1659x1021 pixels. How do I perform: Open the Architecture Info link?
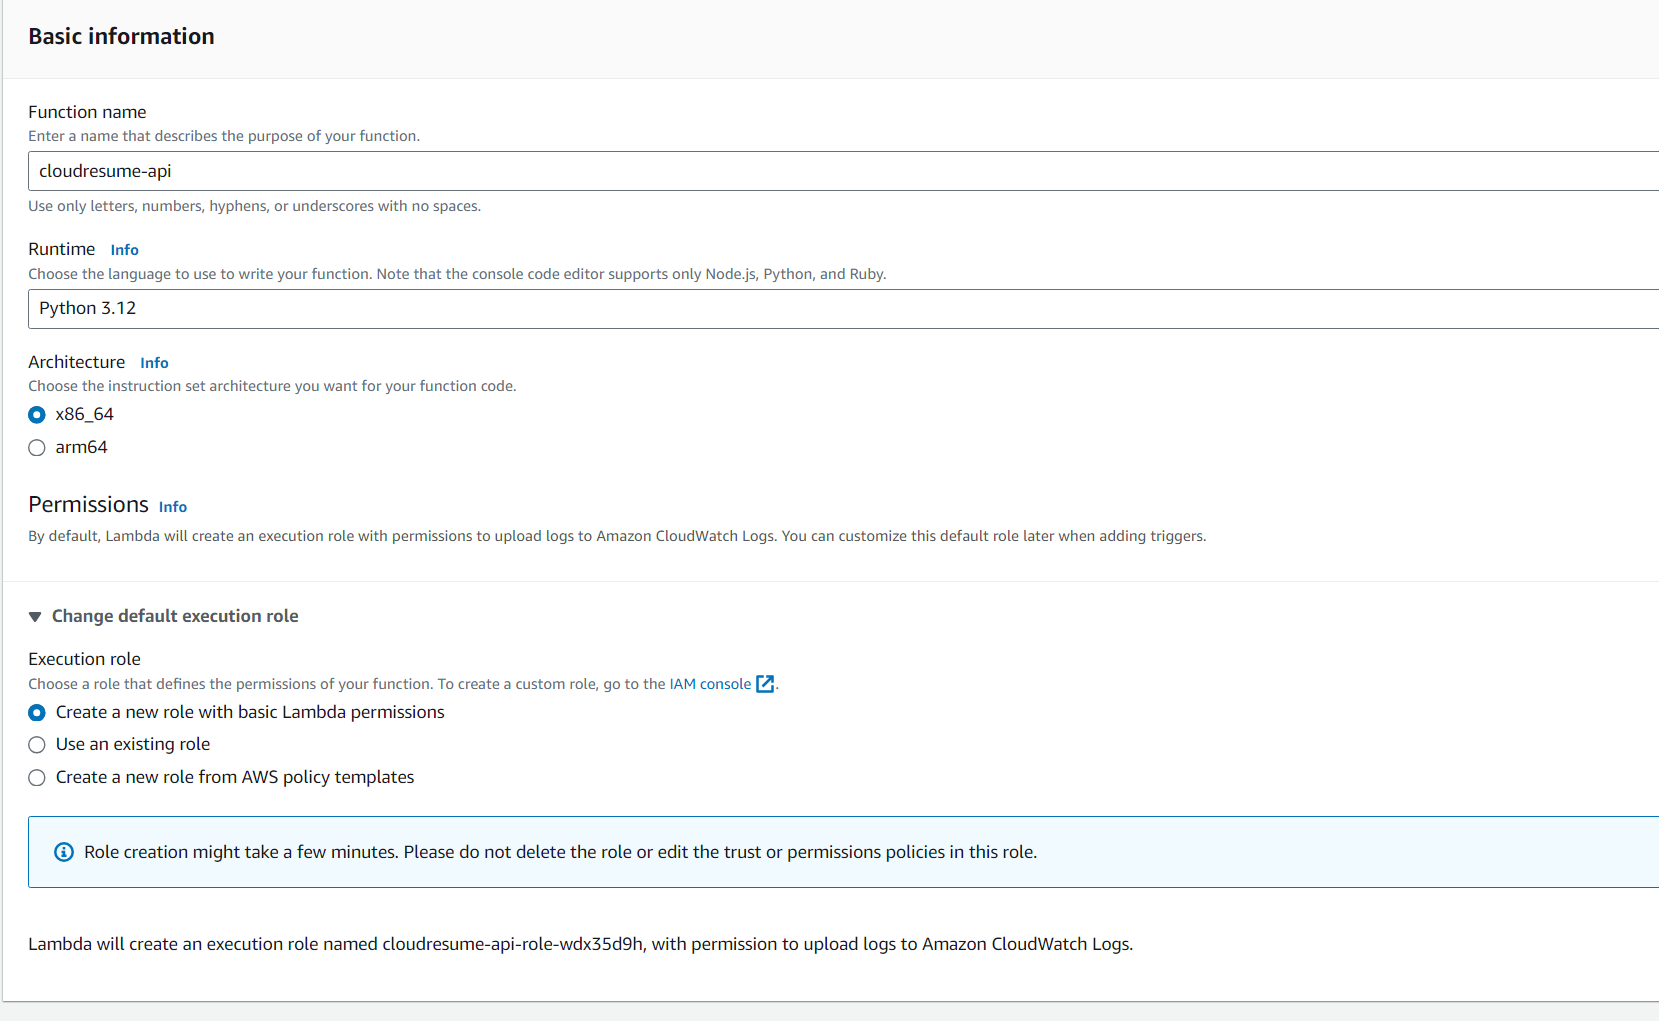point(154,363)
